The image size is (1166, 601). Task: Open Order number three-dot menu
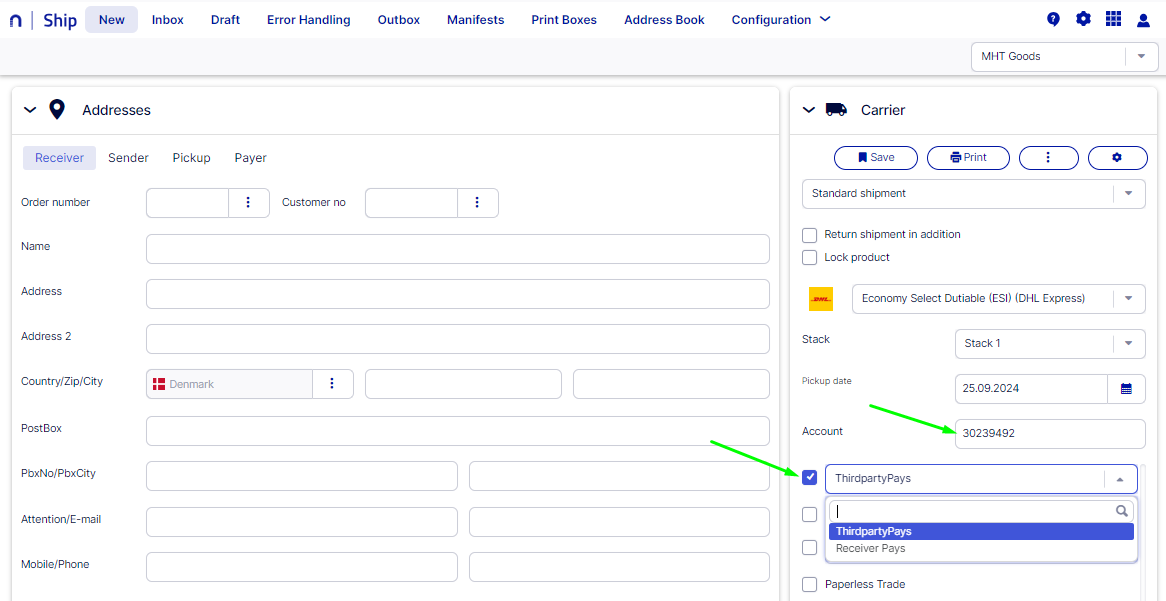click(x=249, y=203)
